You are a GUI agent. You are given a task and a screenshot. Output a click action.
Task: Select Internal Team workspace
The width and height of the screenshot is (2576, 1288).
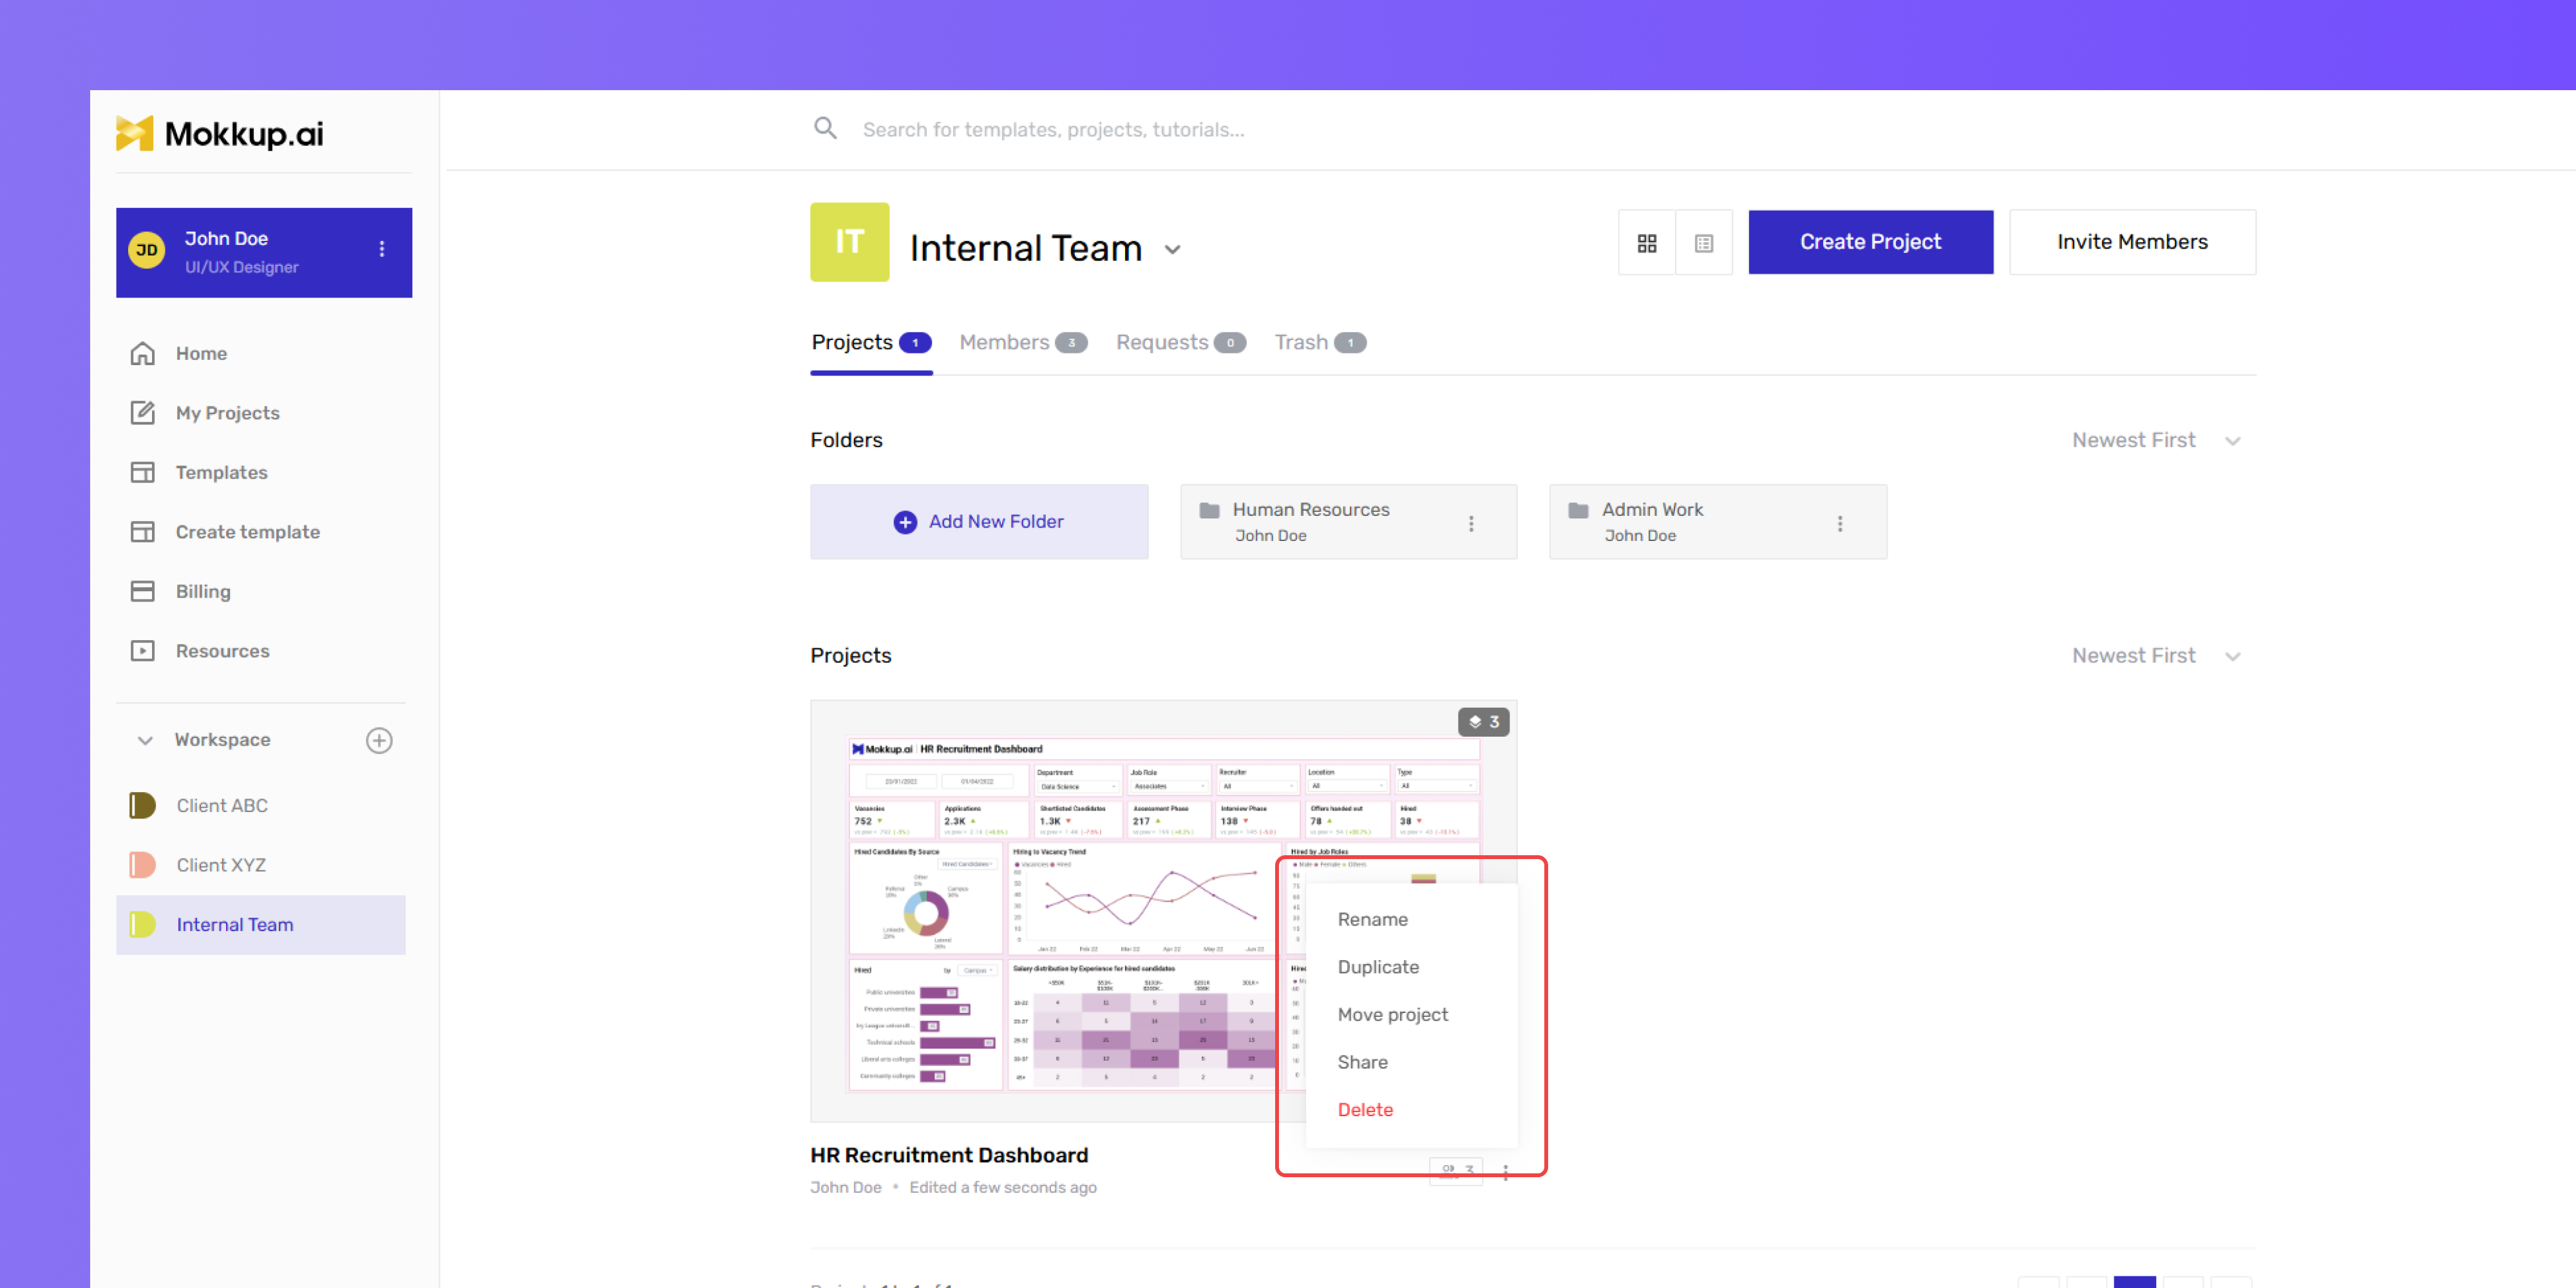click(x=261, y=925)
